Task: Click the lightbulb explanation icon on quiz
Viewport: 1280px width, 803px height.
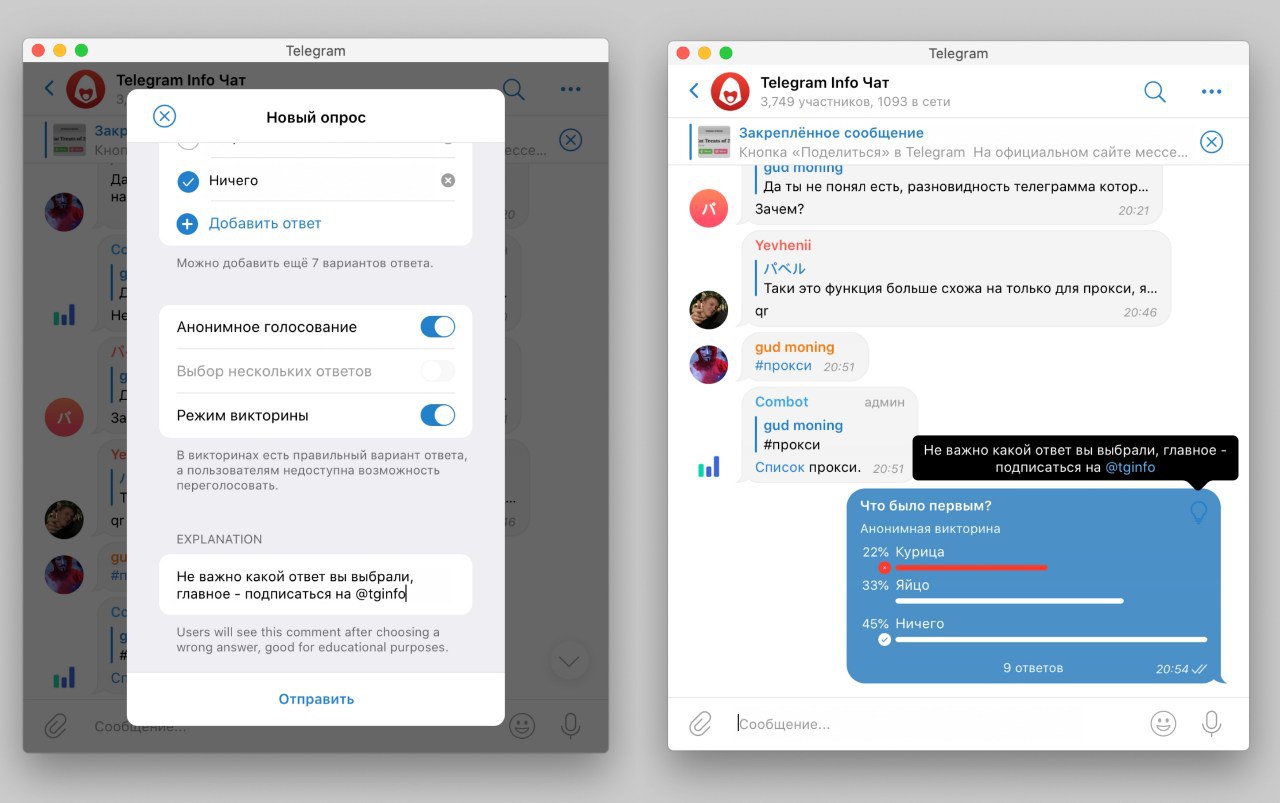Action: tap(1198, 513)
